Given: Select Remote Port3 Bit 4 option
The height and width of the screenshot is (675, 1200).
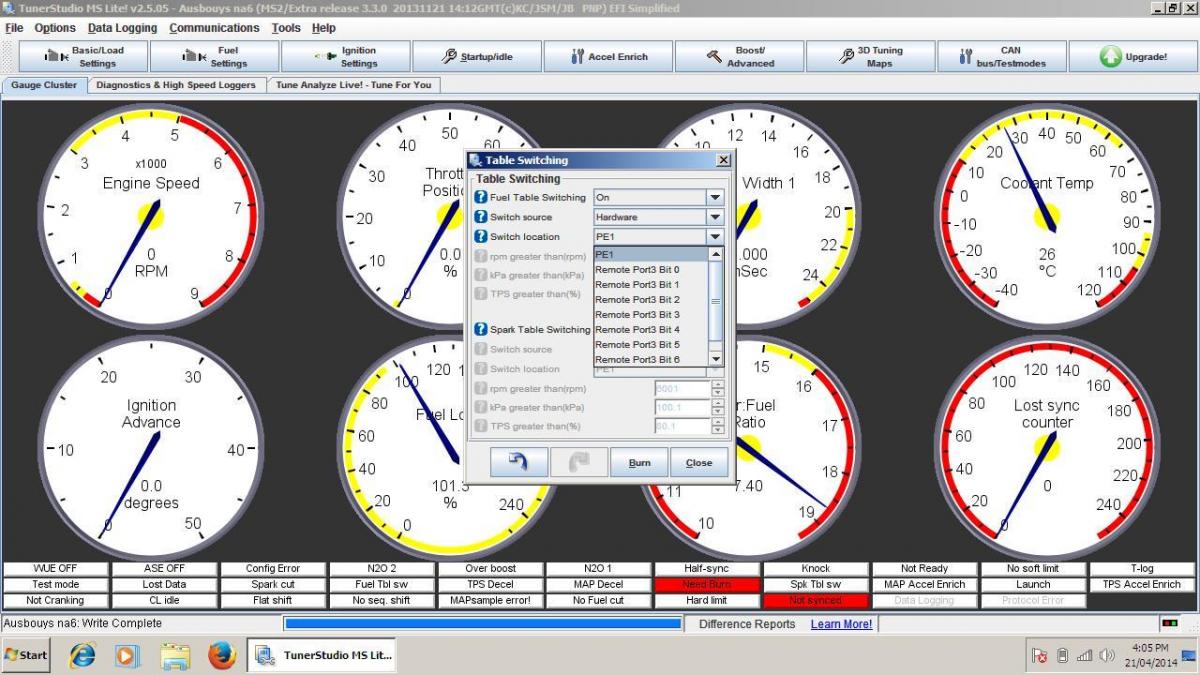Looking at the screenshot, I should click(x=651, y=329).
